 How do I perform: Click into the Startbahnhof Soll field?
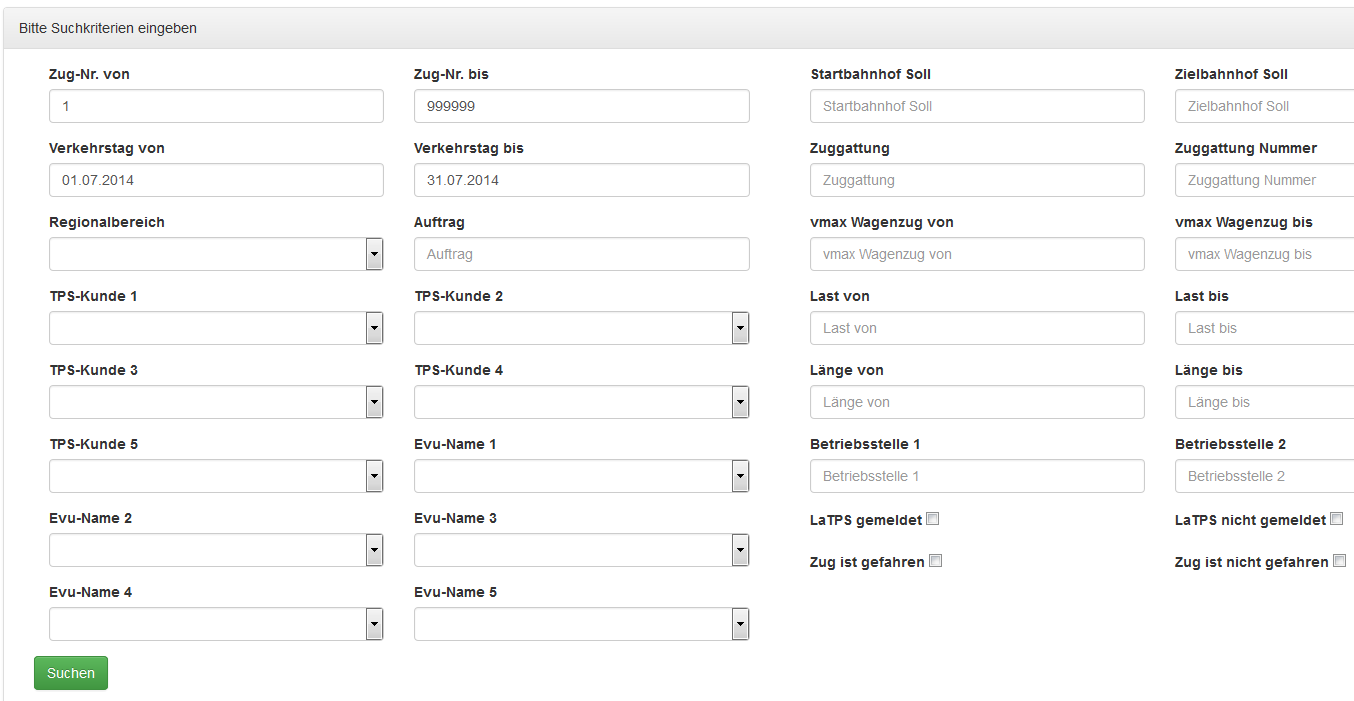(977, 106)
